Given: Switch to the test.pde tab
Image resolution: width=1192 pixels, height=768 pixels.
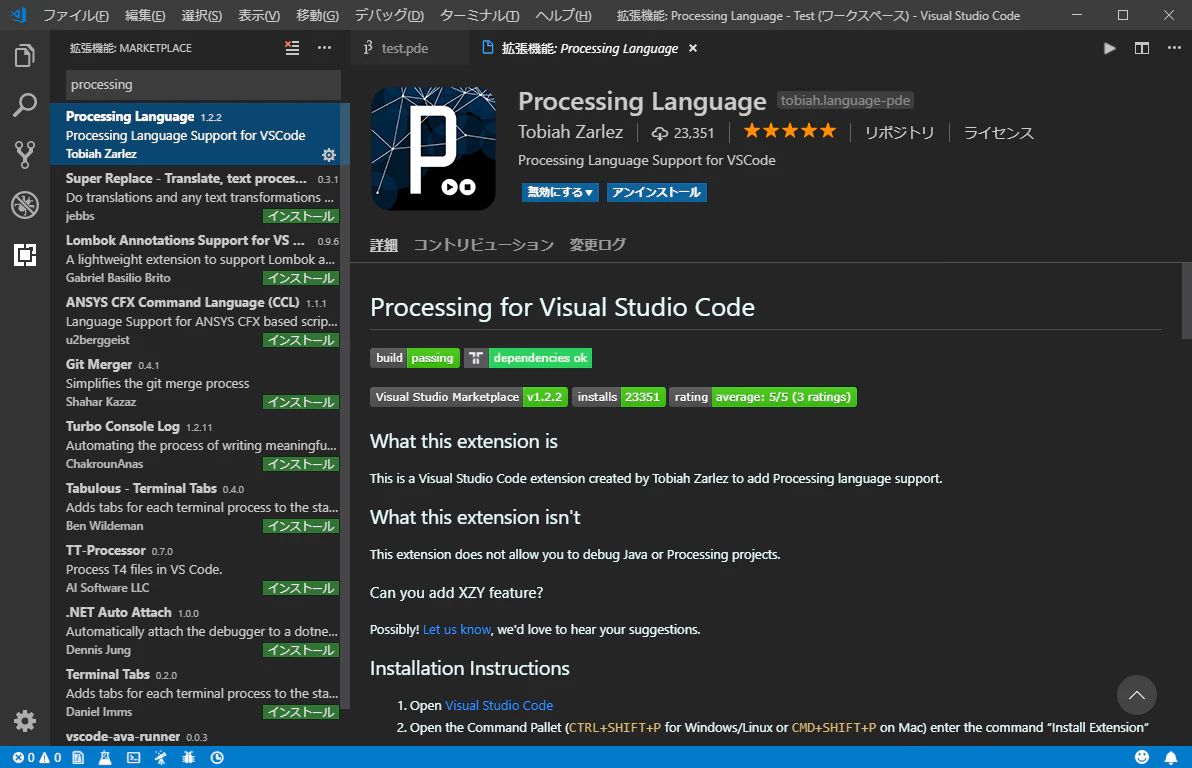Looking at the screenshot, I should pos(404,48).
